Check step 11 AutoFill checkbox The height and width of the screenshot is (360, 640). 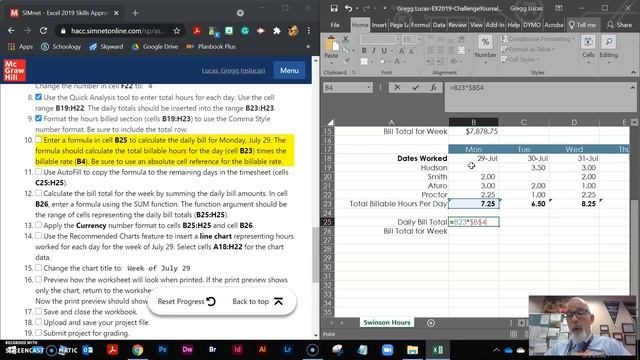38,172
